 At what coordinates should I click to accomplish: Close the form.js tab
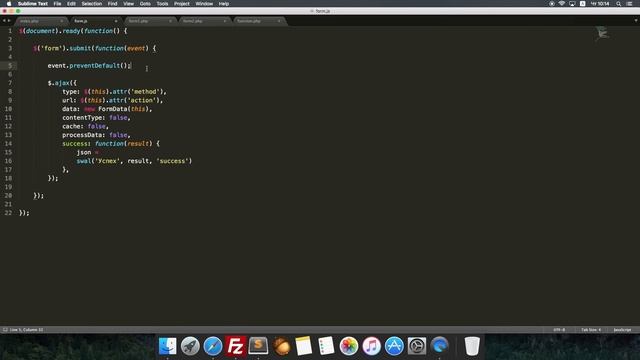[x=116, y=21]
